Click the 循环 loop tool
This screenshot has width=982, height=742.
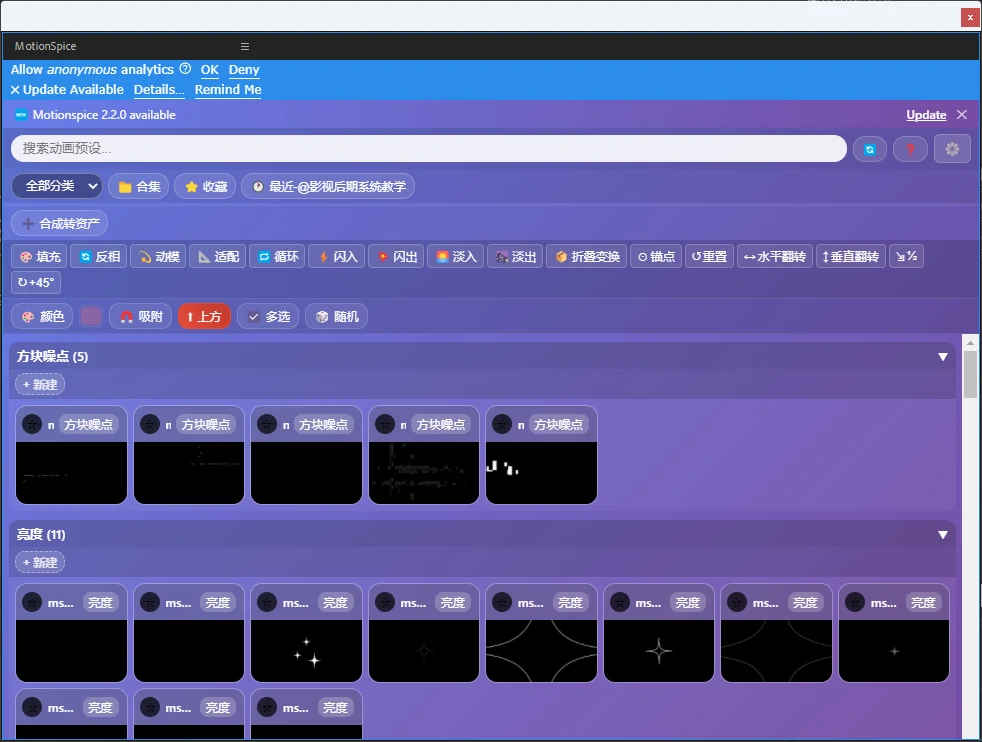click(x=277, y=257)
